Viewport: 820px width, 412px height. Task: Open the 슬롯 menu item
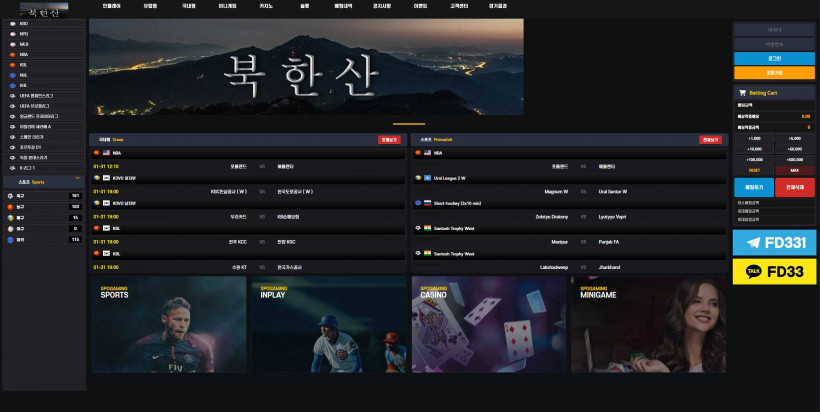[304, 6]
